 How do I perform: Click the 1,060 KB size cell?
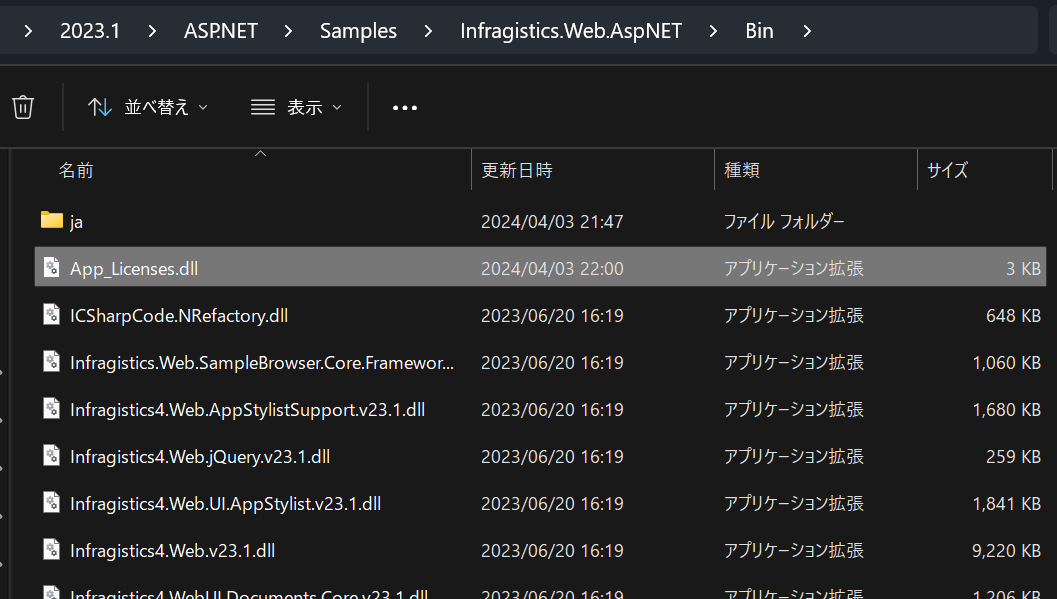pos(1006,363)
